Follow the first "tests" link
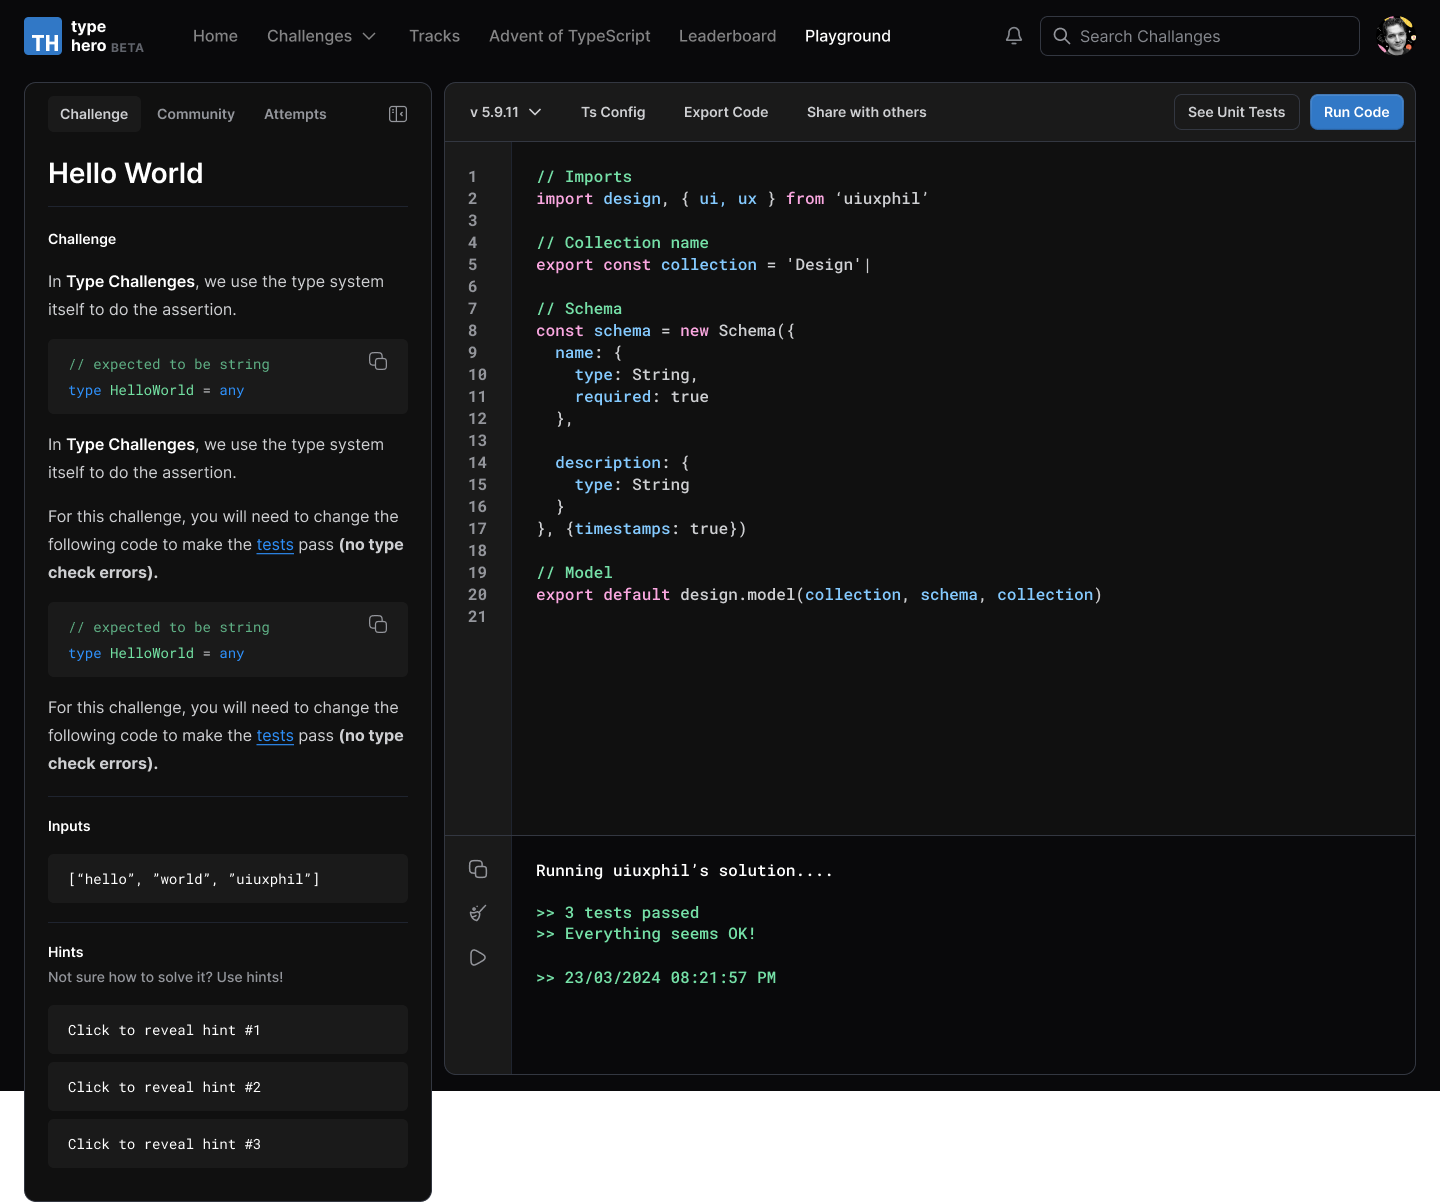 point(275,545)
